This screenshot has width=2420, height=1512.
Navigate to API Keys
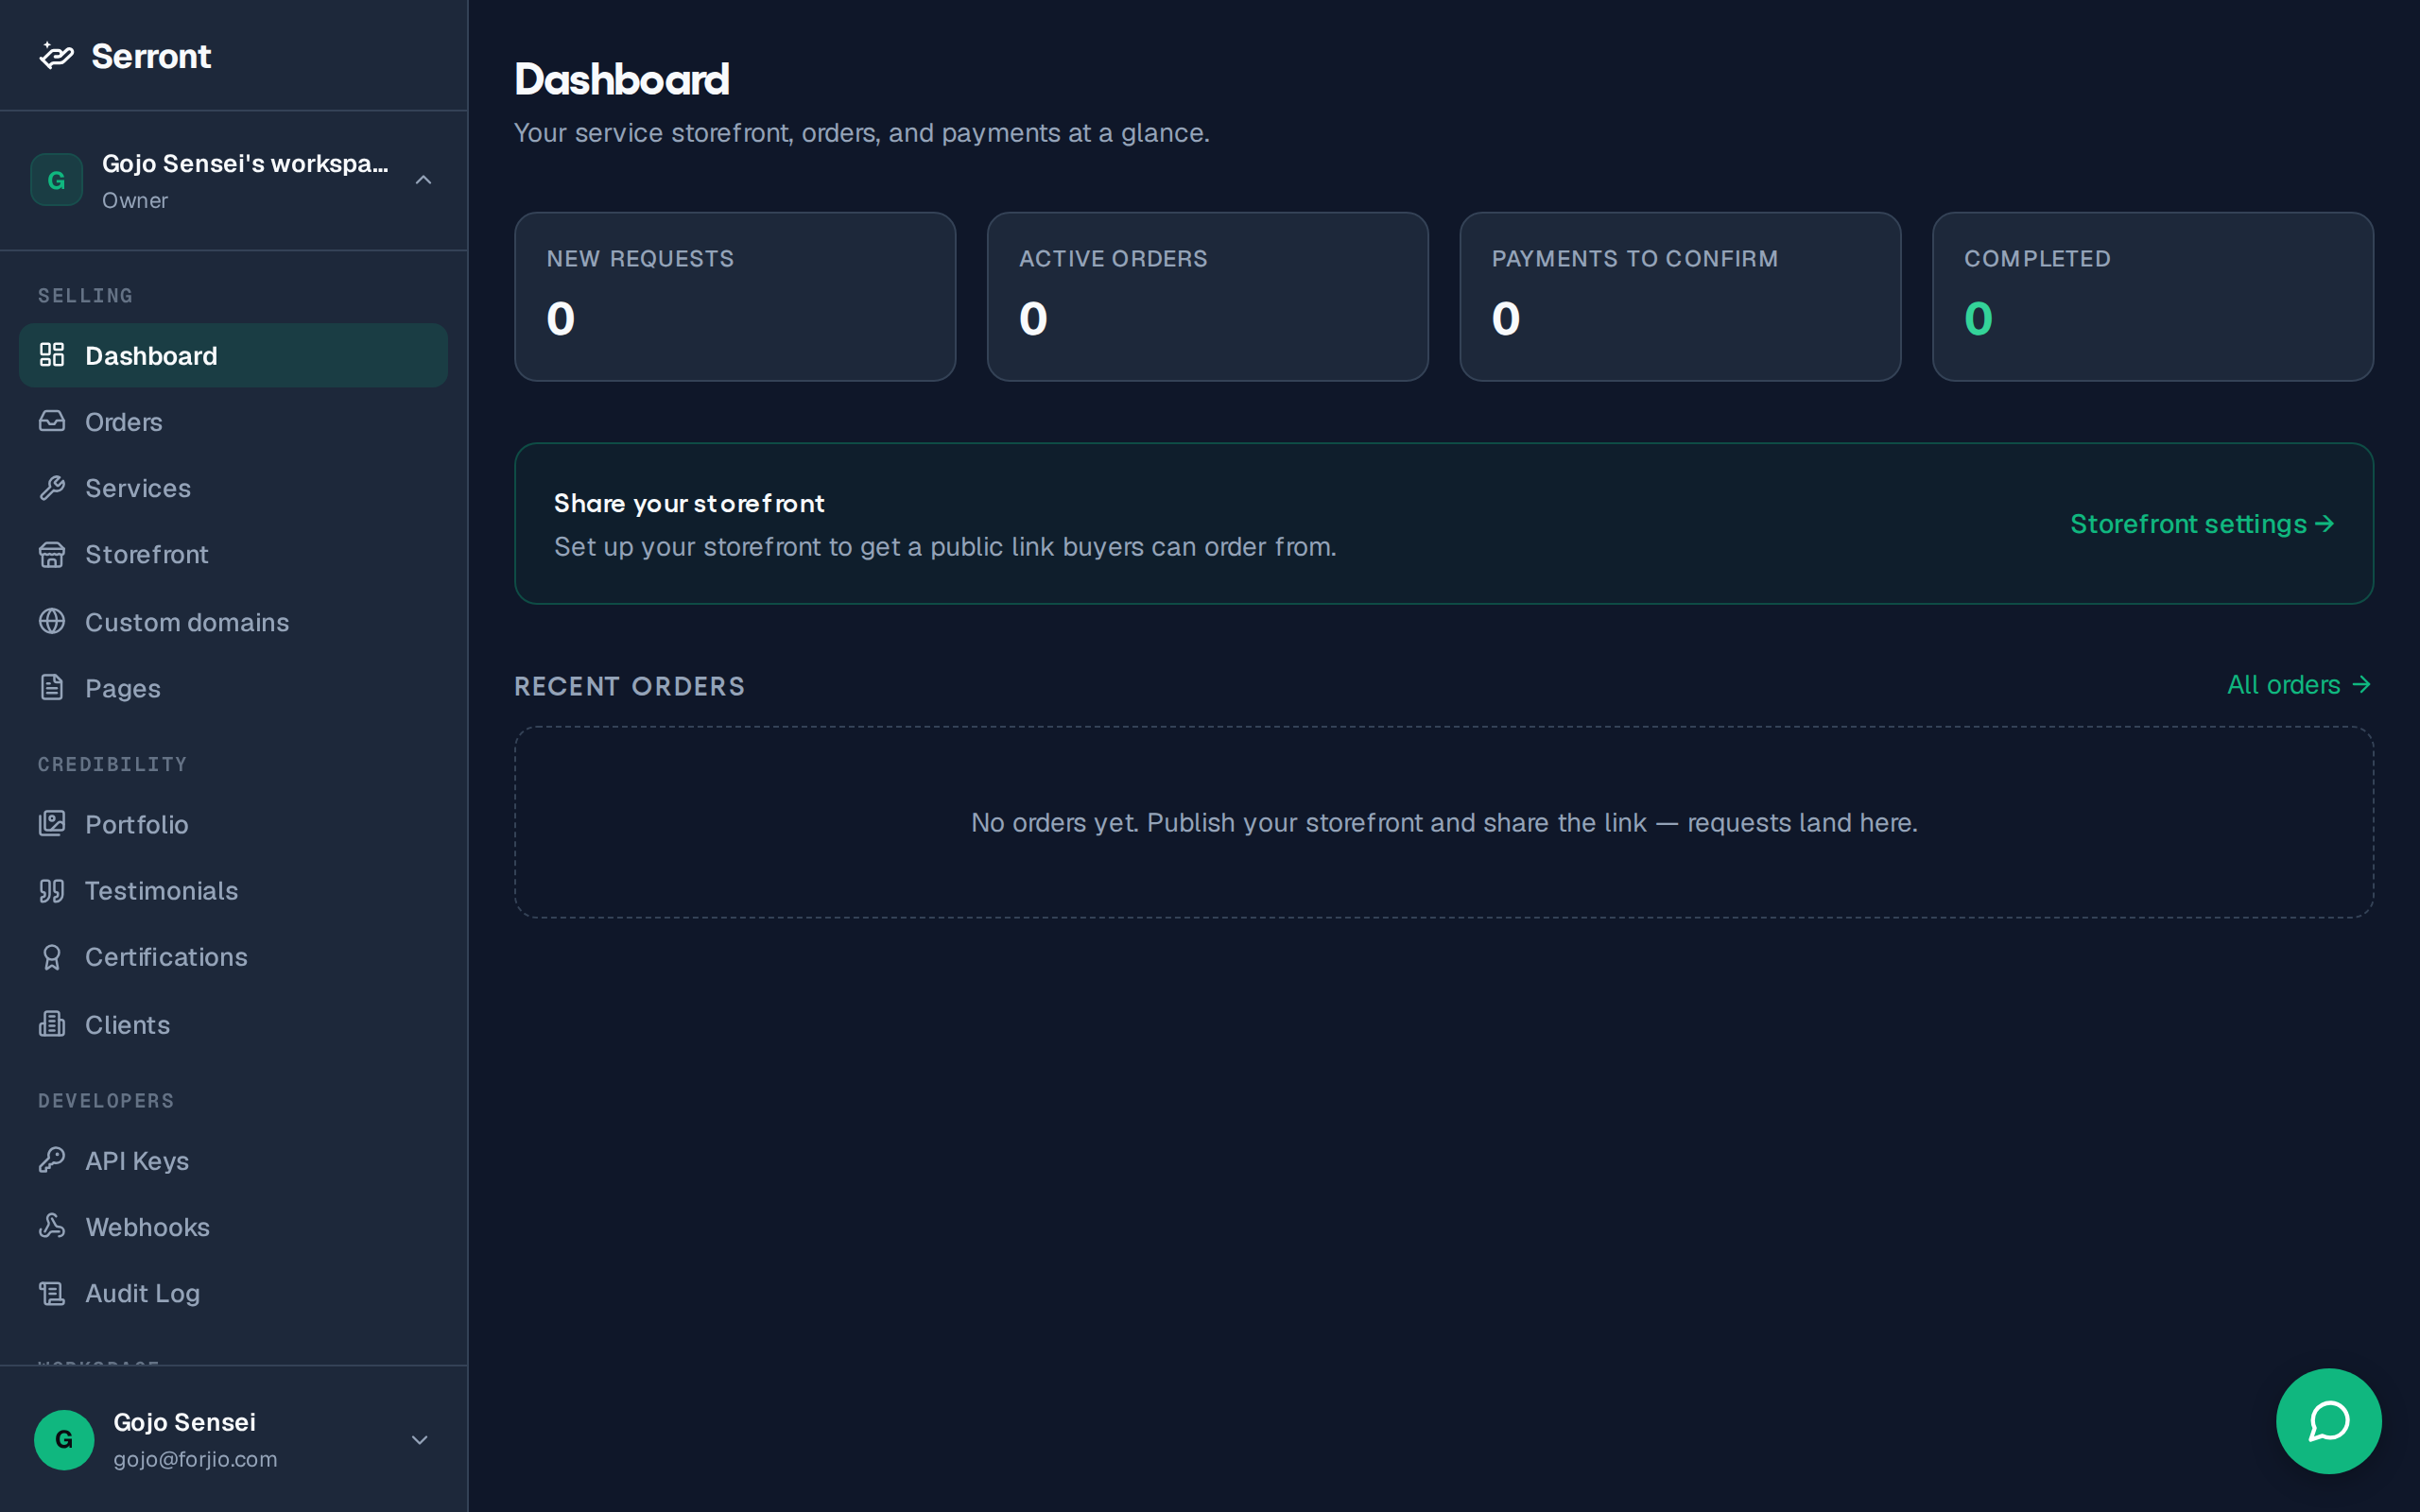[x=233, y=1160]
